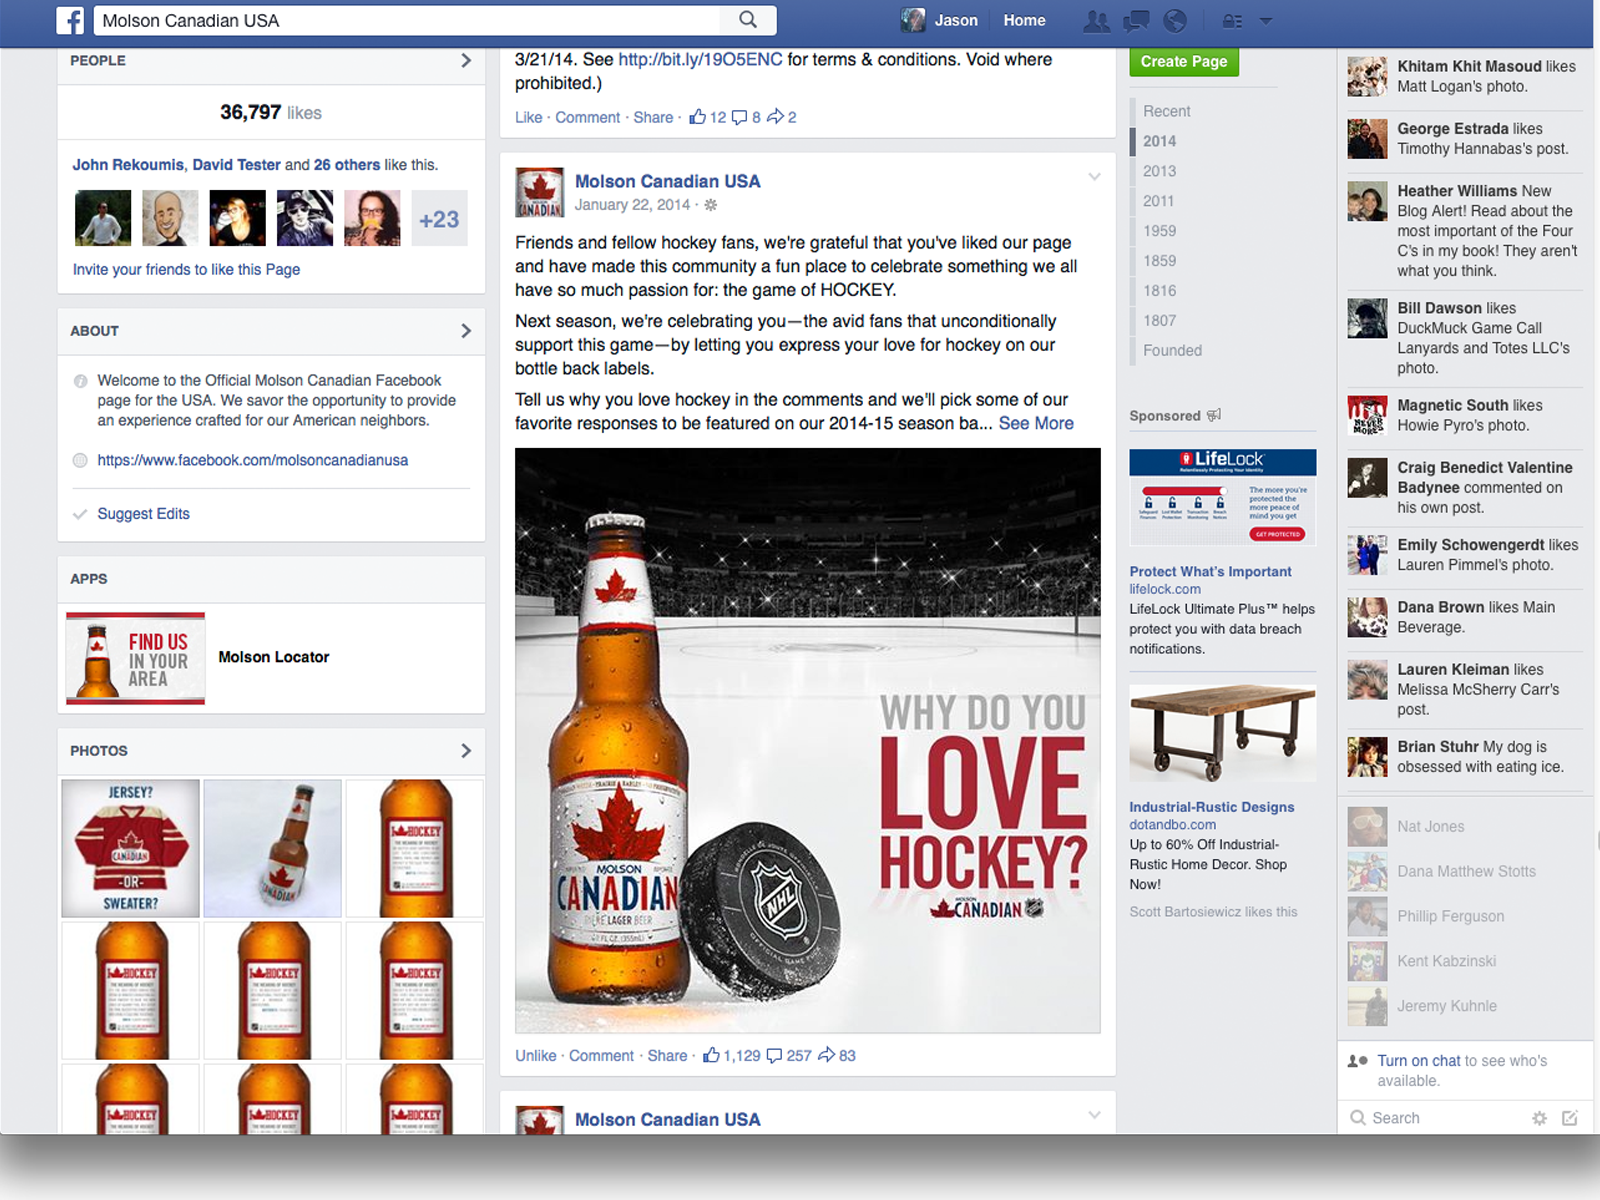Click the Find Us In Your Area app image
Screen dimensions: 1600x1200
135,658
